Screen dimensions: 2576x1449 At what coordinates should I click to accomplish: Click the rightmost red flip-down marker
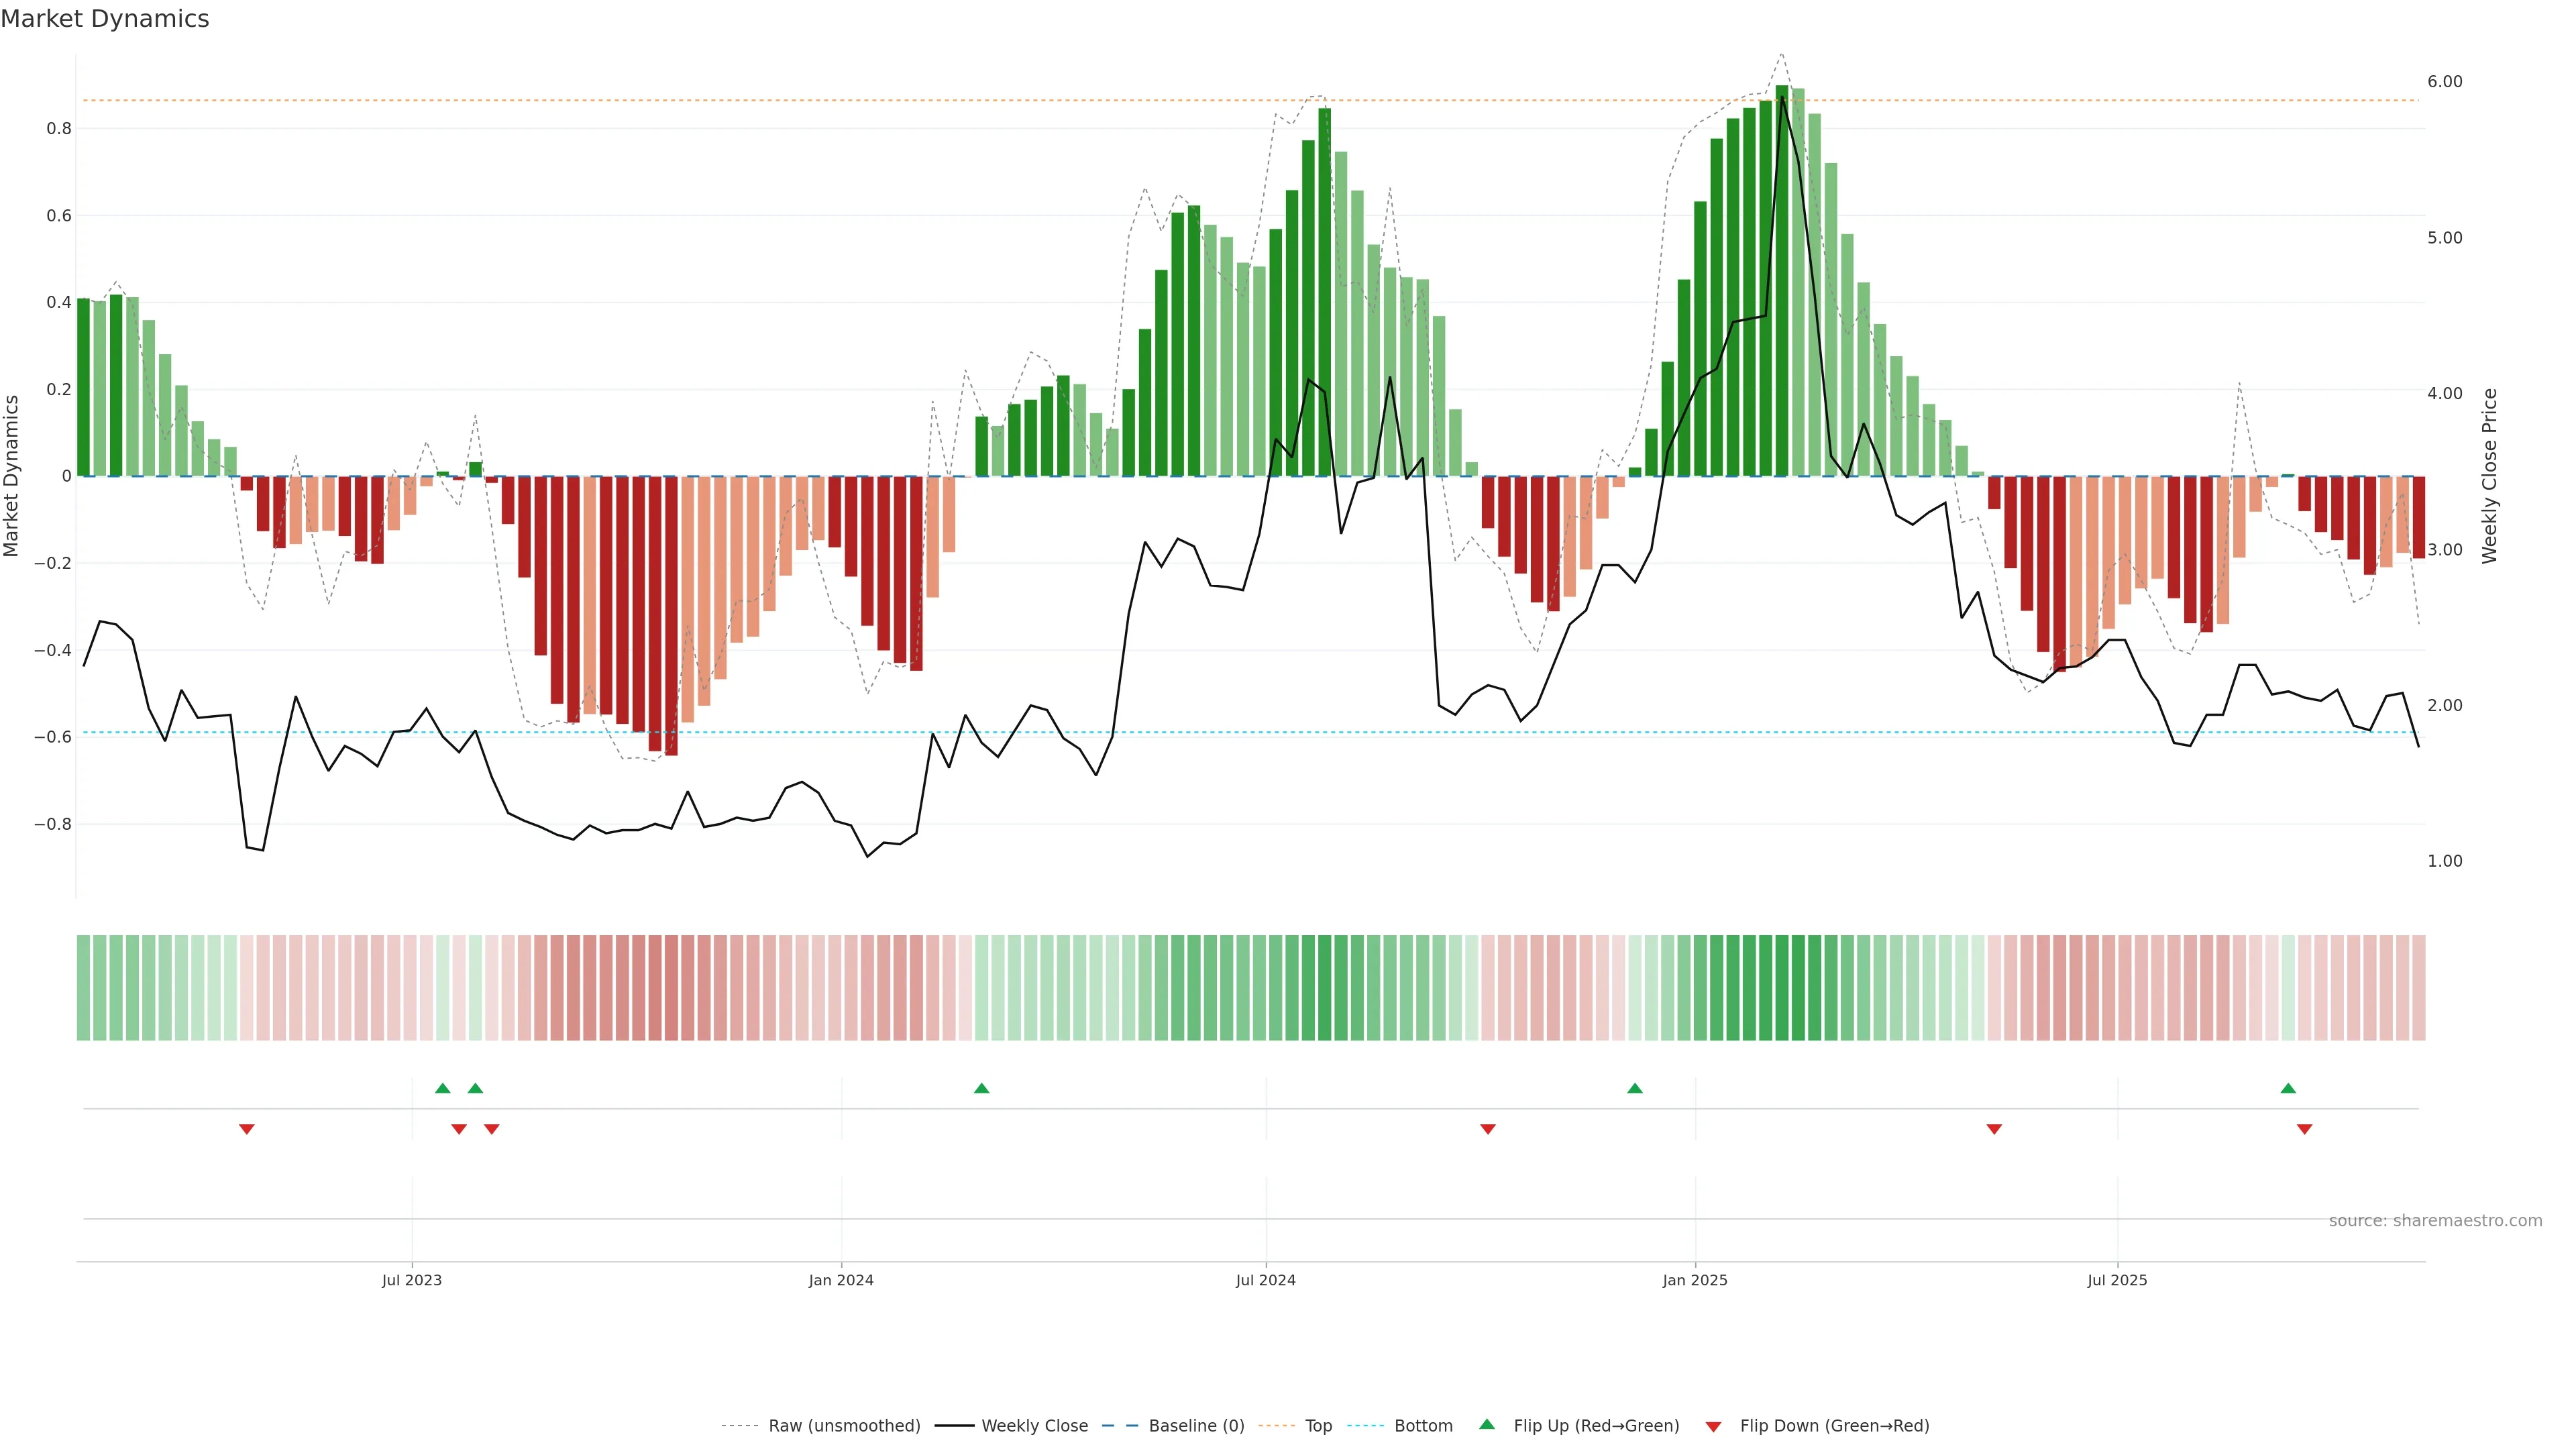click(2305, 1129)
